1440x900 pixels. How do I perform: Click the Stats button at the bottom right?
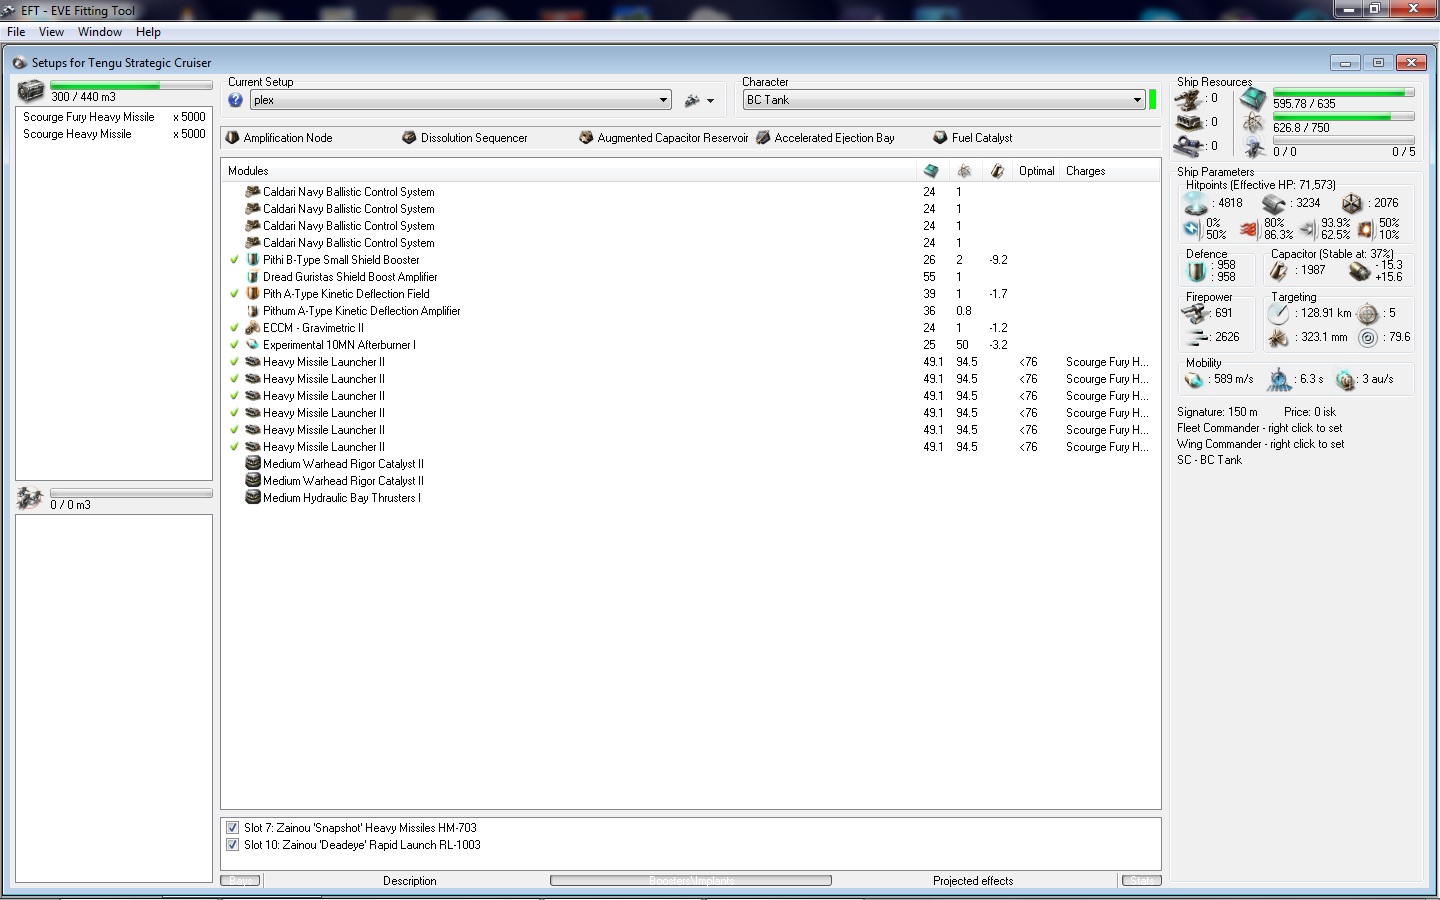point(1141,881)
